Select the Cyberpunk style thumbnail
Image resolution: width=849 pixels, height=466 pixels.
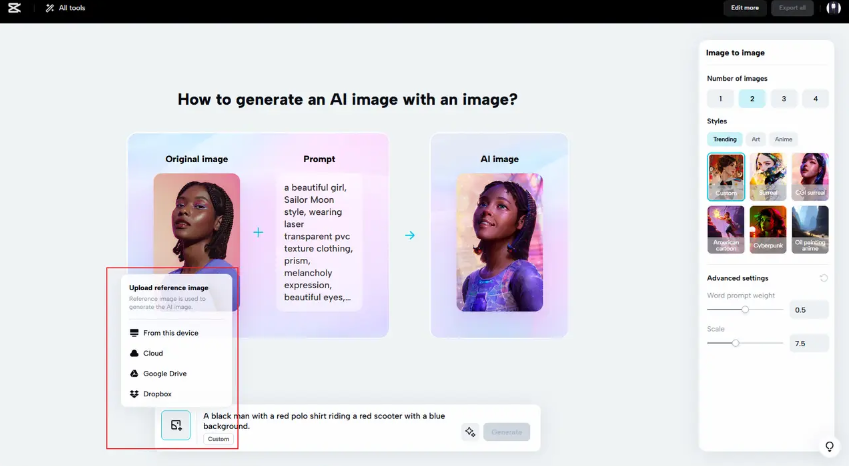coord(768,229)
